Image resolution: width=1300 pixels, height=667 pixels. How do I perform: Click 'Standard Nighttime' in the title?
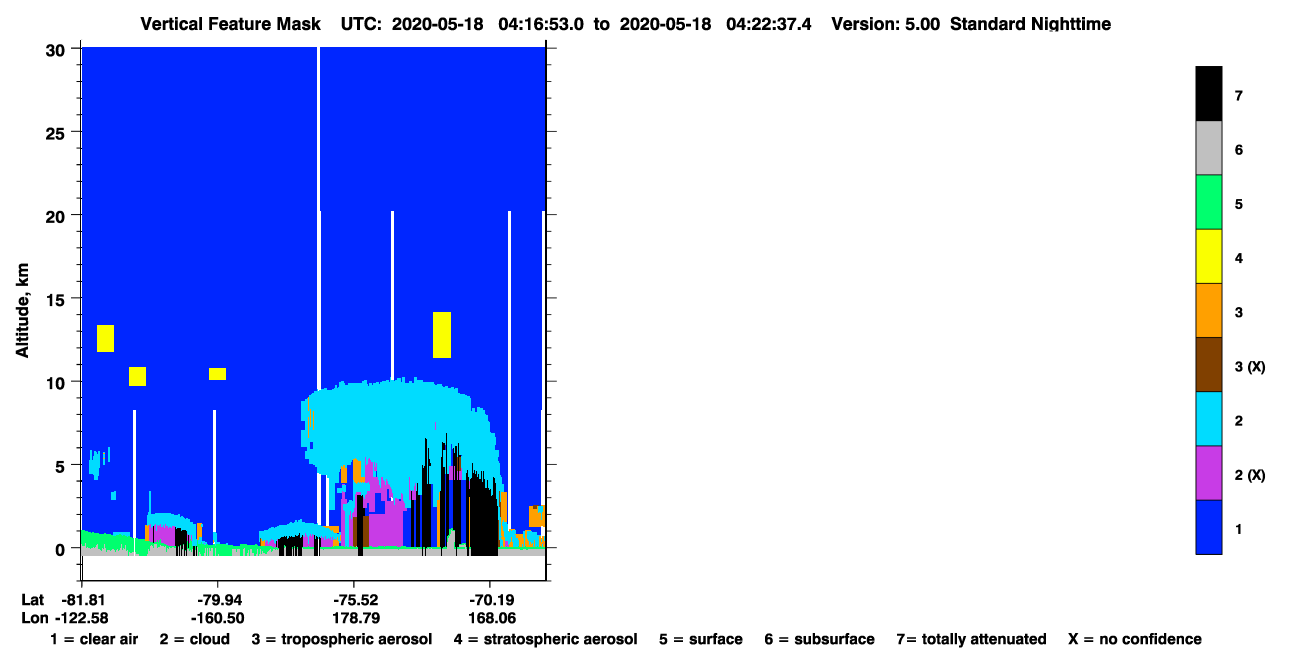pyautogui.click(x=1030, y=24)
